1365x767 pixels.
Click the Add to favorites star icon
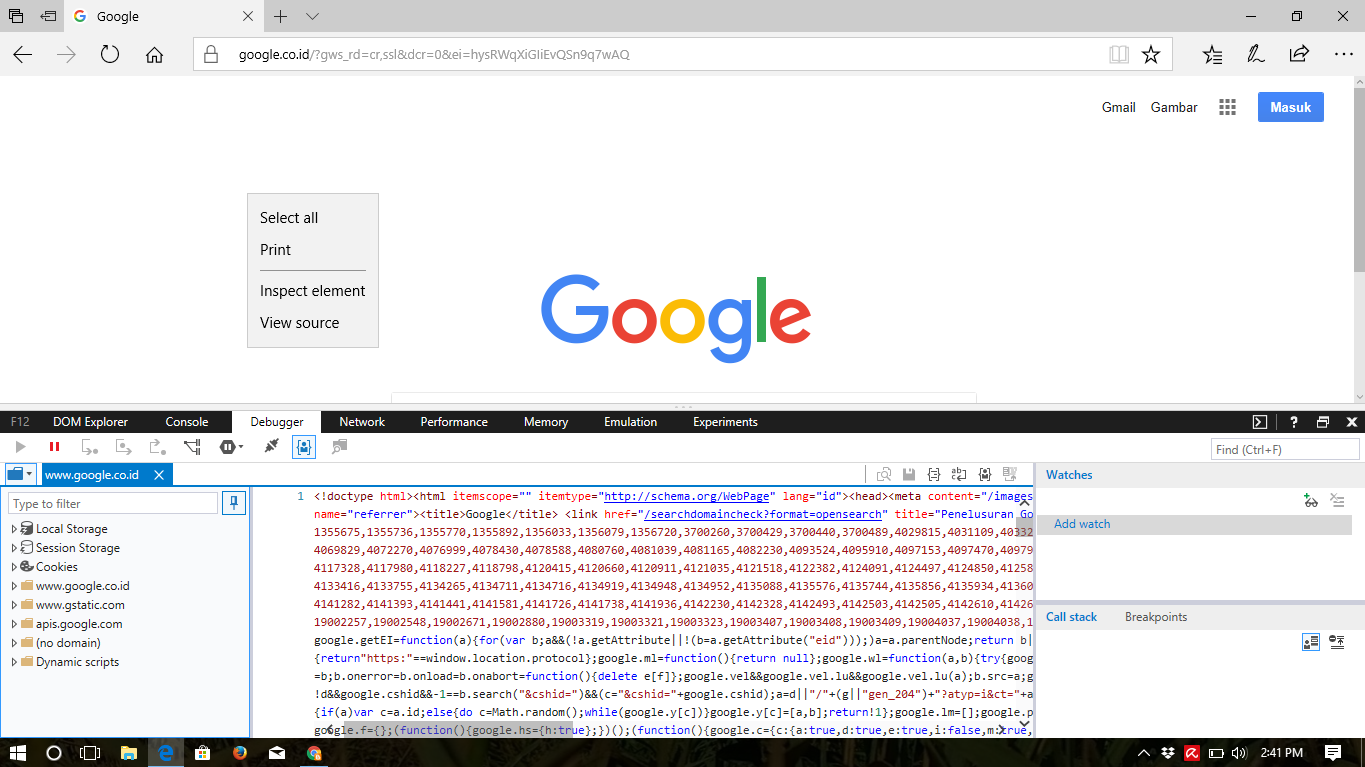[x=1151, y=54]
